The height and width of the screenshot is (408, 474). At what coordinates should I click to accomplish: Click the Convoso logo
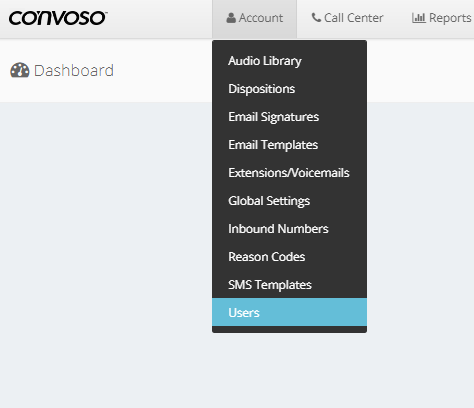pyautogui.click(x=58, y=18)
